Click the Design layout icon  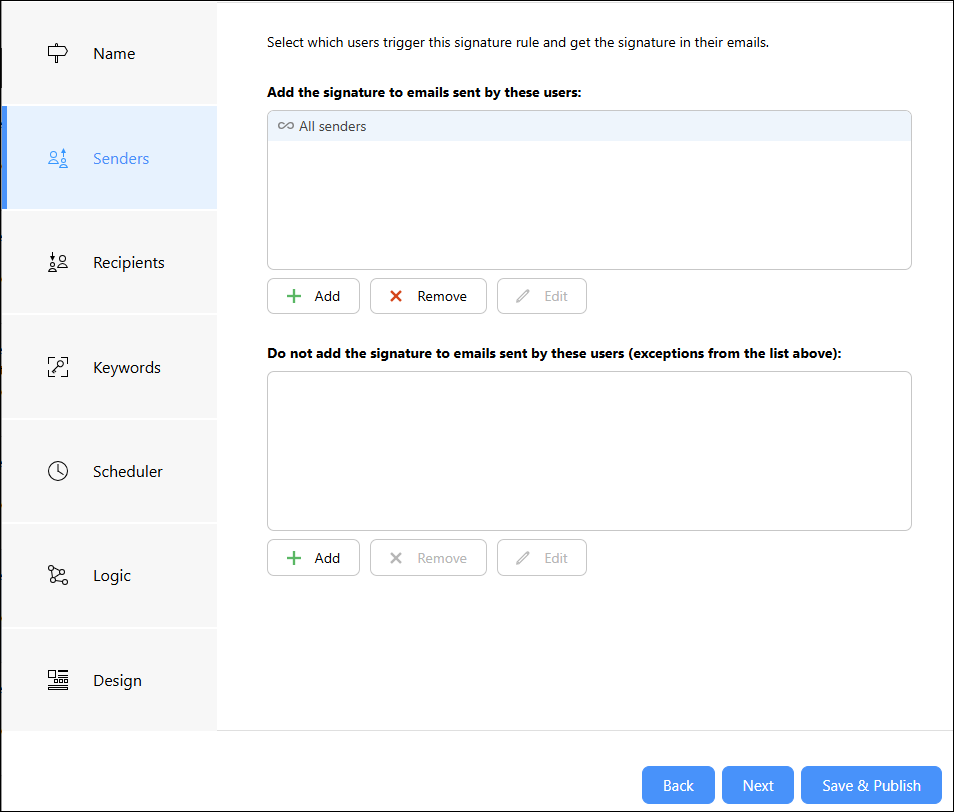(x=58, y=679)
